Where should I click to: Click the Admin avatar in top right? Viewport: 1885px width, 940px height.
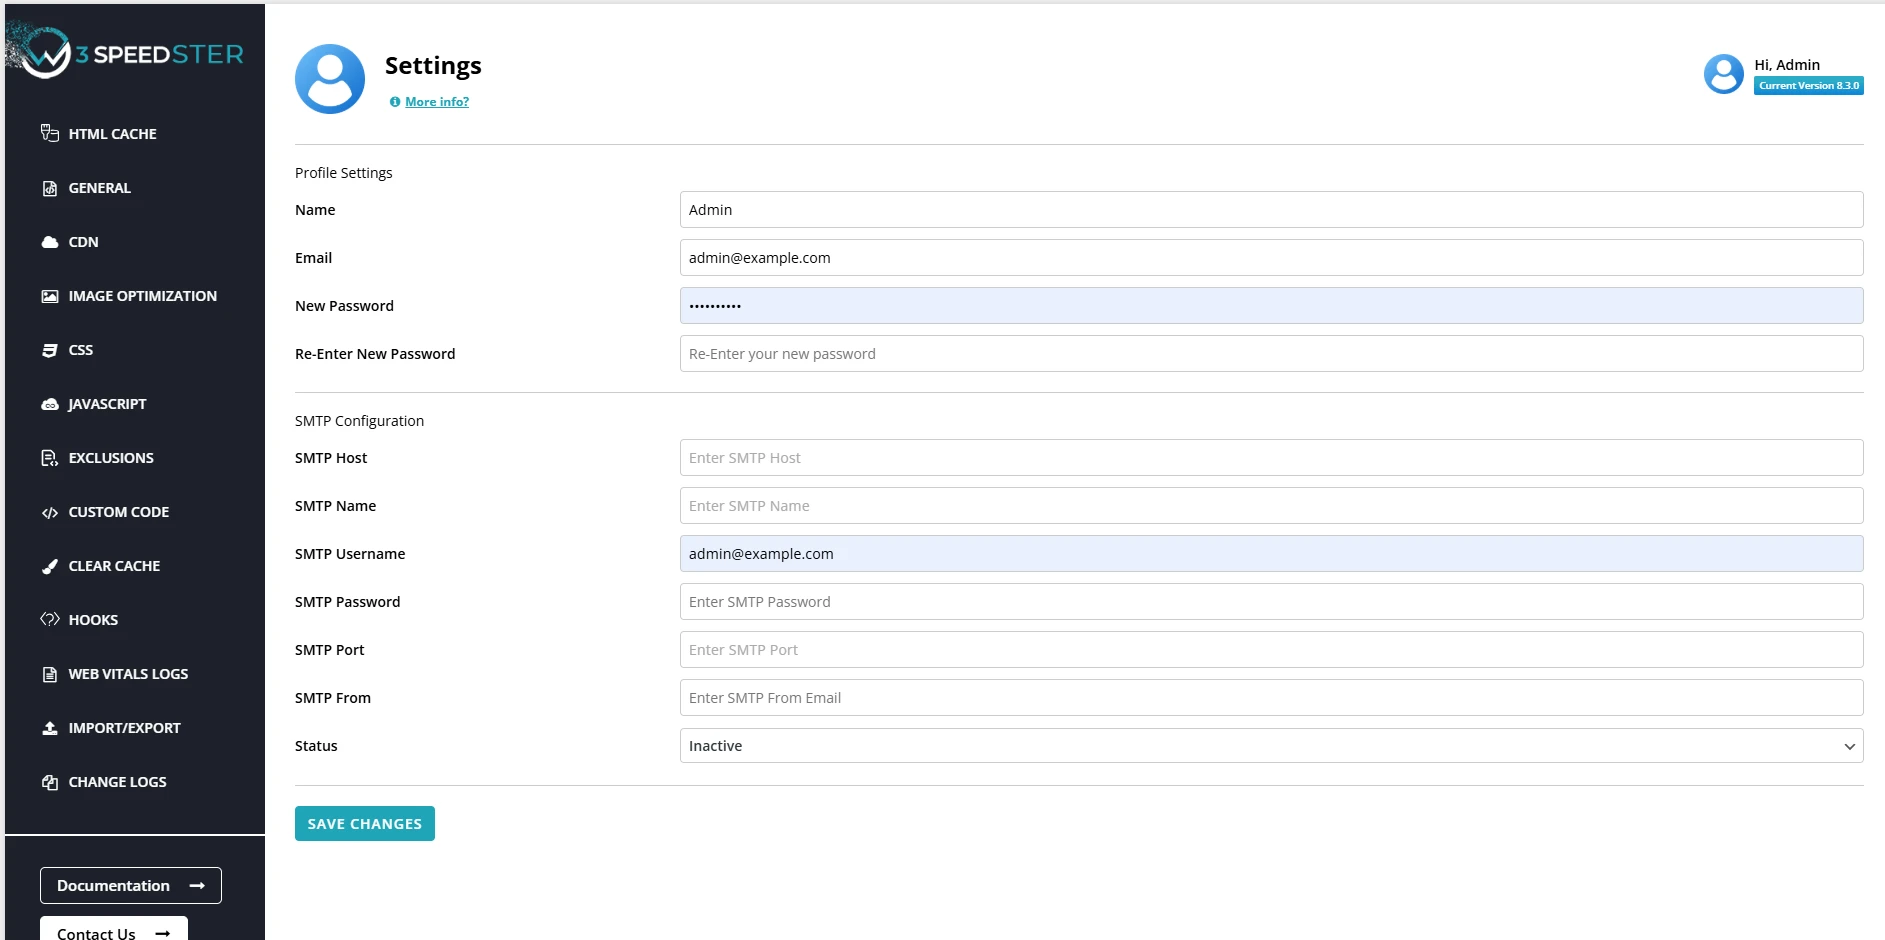[1723, 74]
